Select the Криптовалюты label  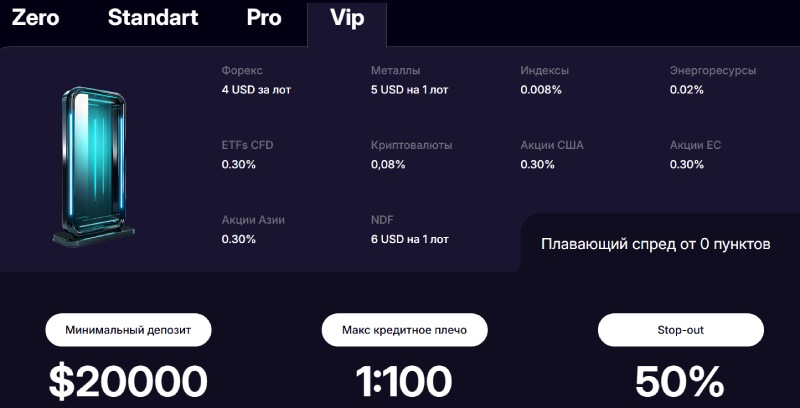point(411,145)
